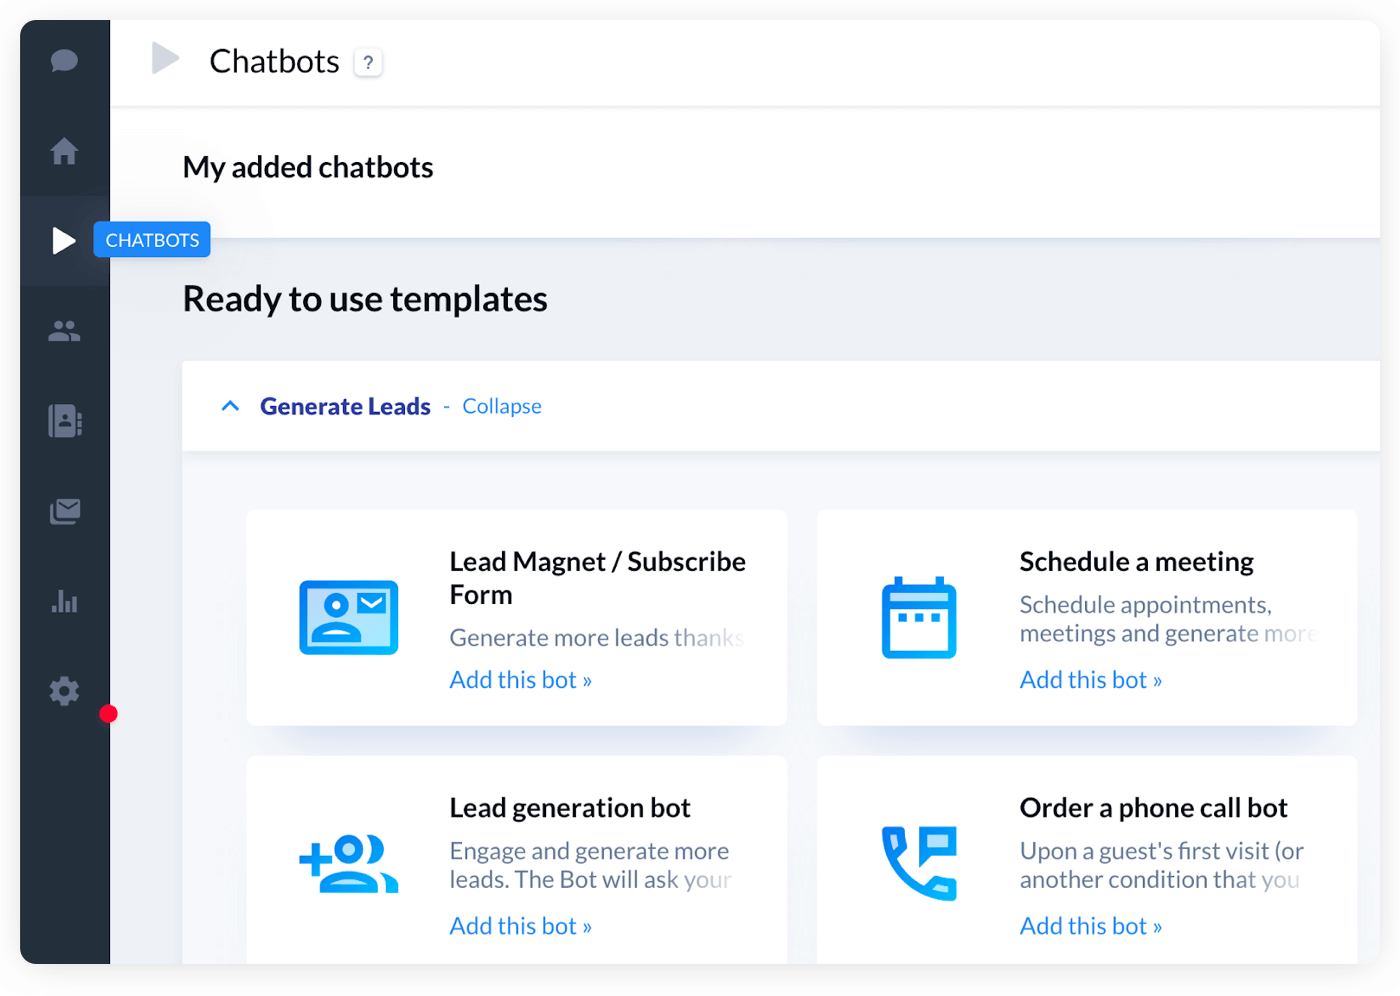
Task: Select the contacts address book icon
Action: [x=64, y=420]
